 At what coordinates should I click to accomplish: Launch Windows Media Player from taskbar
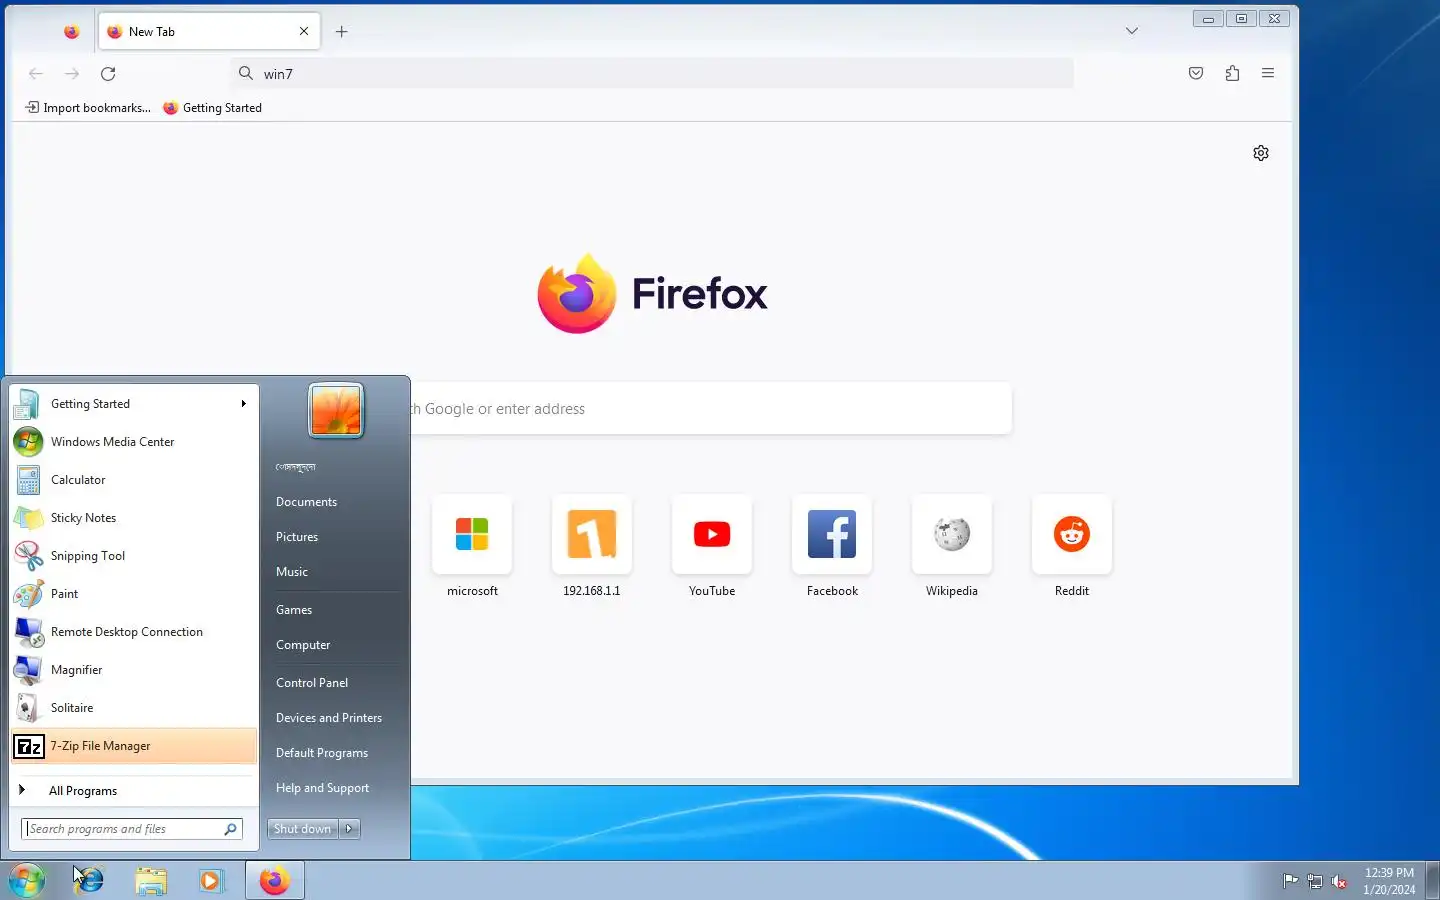coord(212,880)
